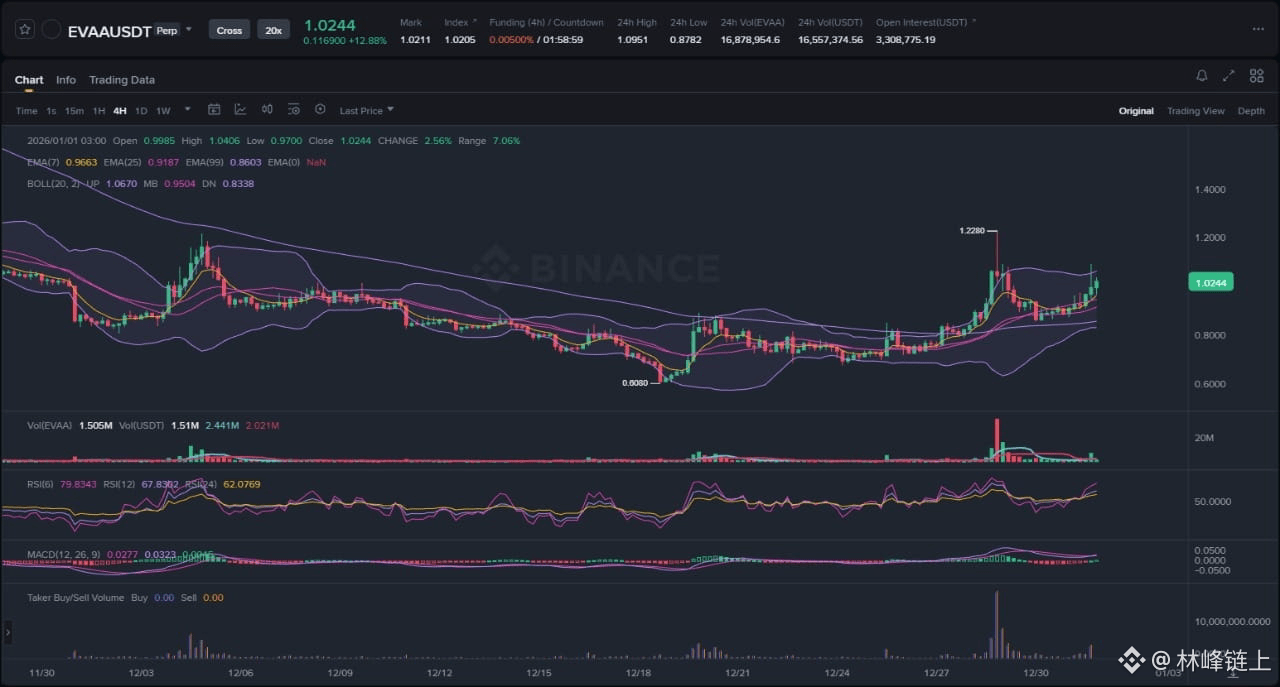The image size is (1280, 687).
Task: Click the 12/27 date on time axis
Action: click(x=936, y=673)
